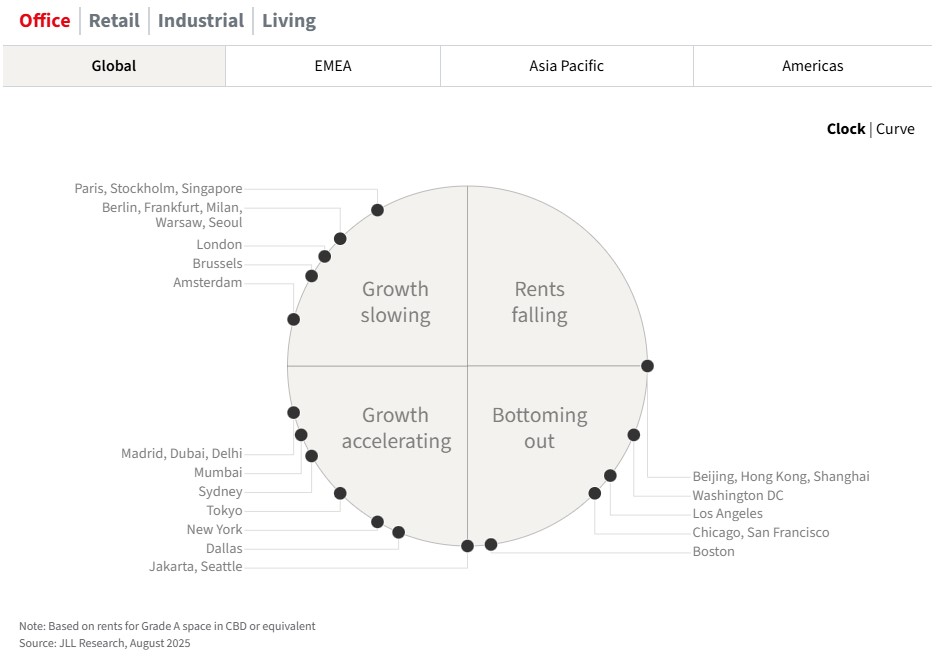
Task: Click the Growth slowing quadrant
Action: pos(395,302)
